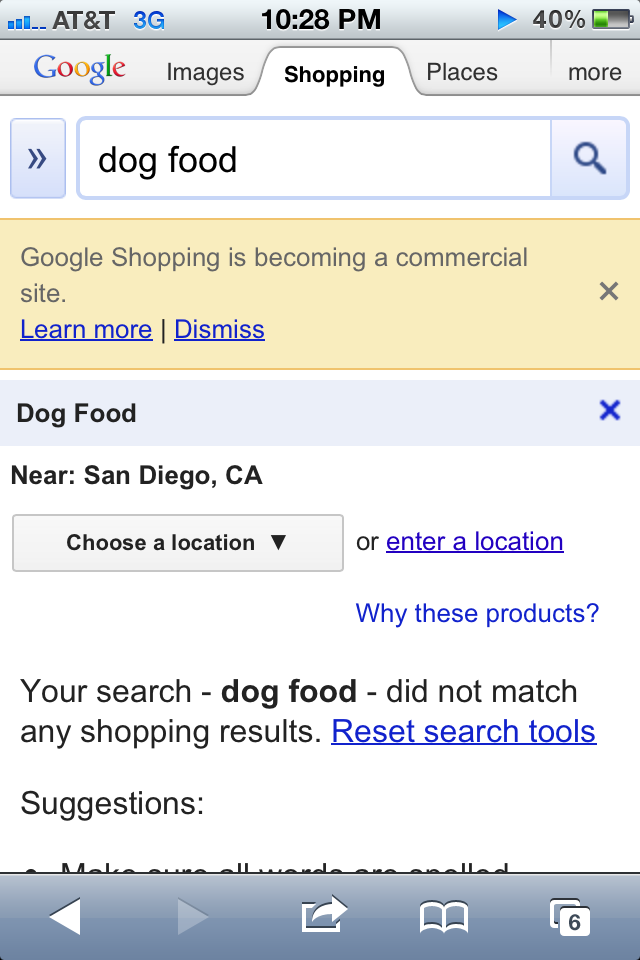
Task: Open Safari bookmarks
Action: point(443,916)
